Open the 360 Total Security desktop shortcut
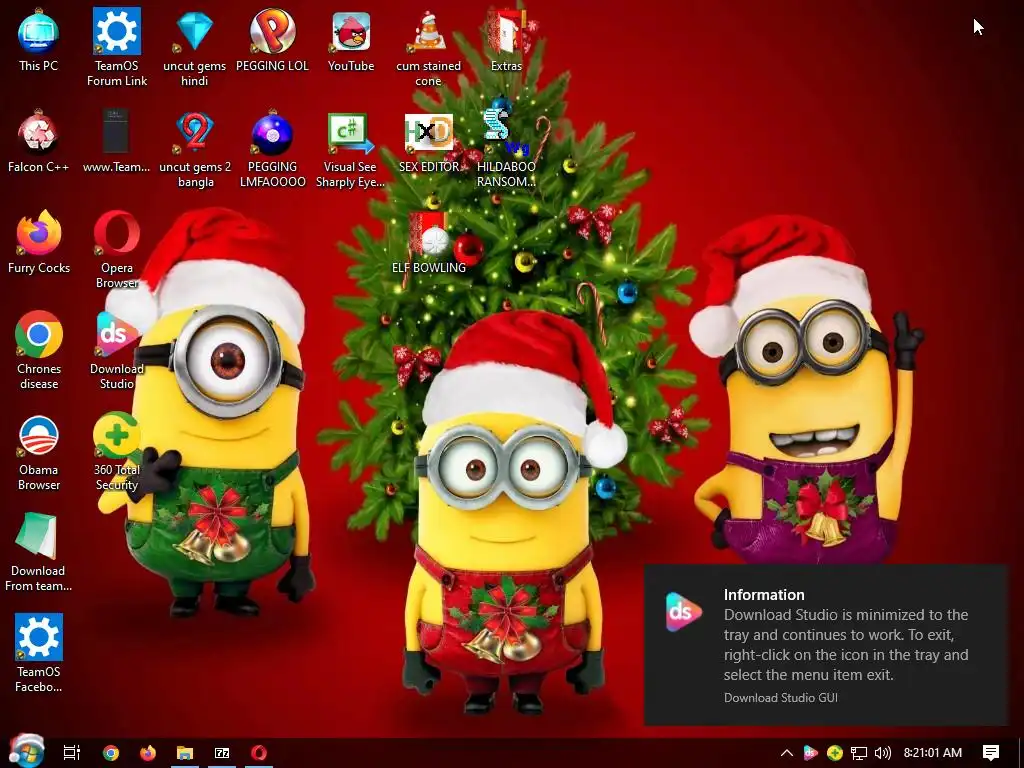This screenshot has width=1024, height=768. pos(116,452)
